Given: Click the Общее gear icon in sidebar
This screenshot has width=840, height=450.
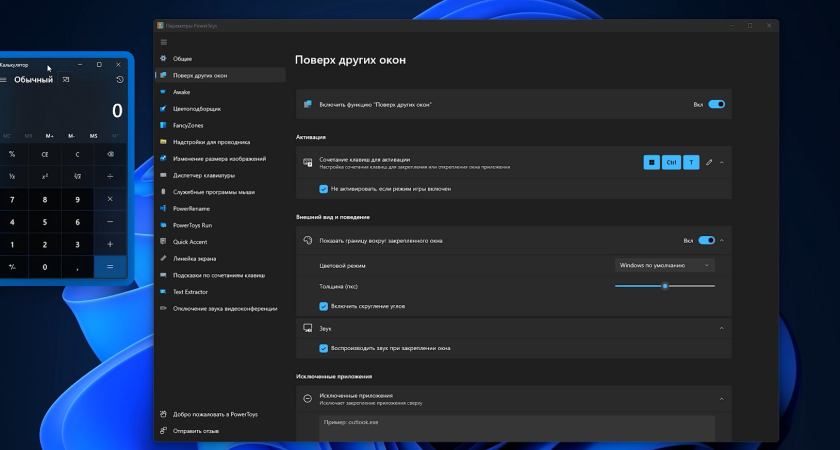Looking at the screenshot, I should (163, 58).
